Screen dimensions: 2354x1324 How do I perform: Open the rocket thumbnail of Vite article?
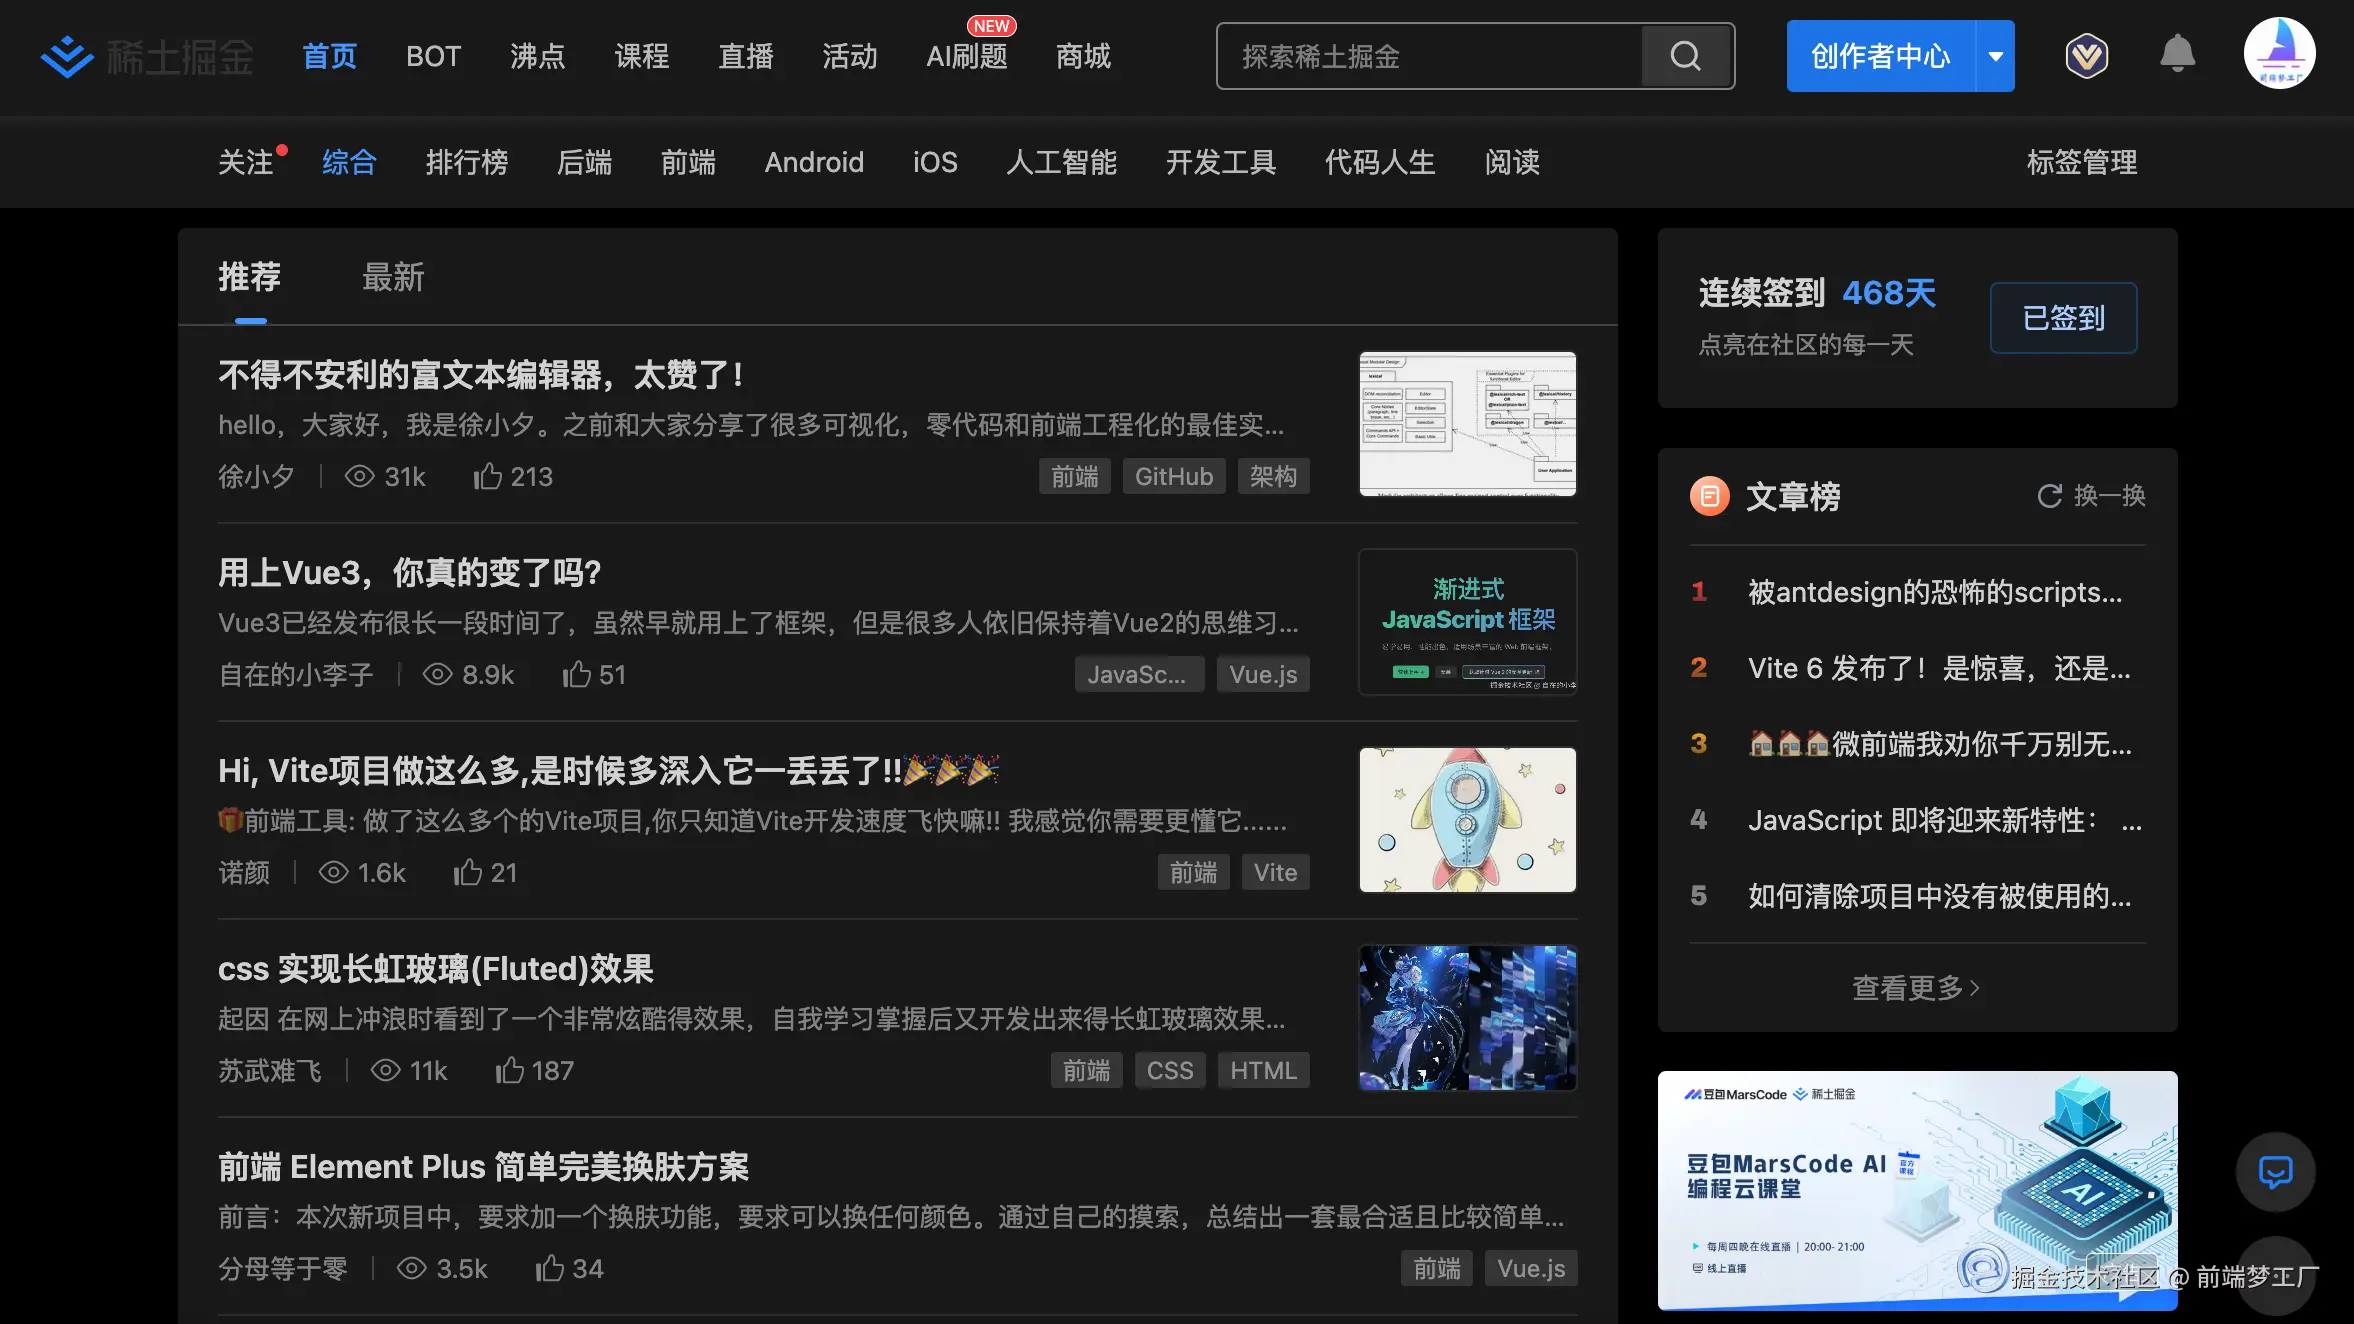tap(1467, 820)
